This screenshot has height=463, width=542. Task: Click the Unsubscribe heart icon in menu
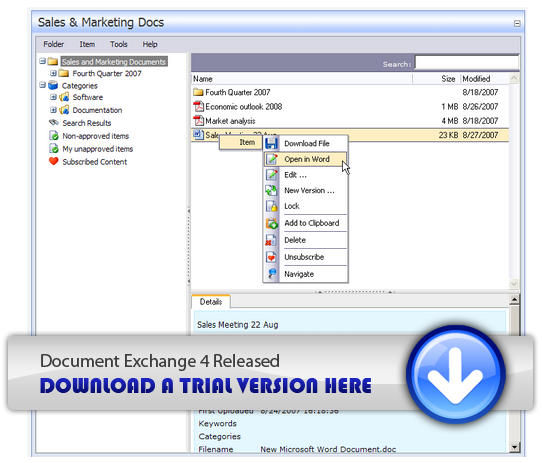coord(271,257)
